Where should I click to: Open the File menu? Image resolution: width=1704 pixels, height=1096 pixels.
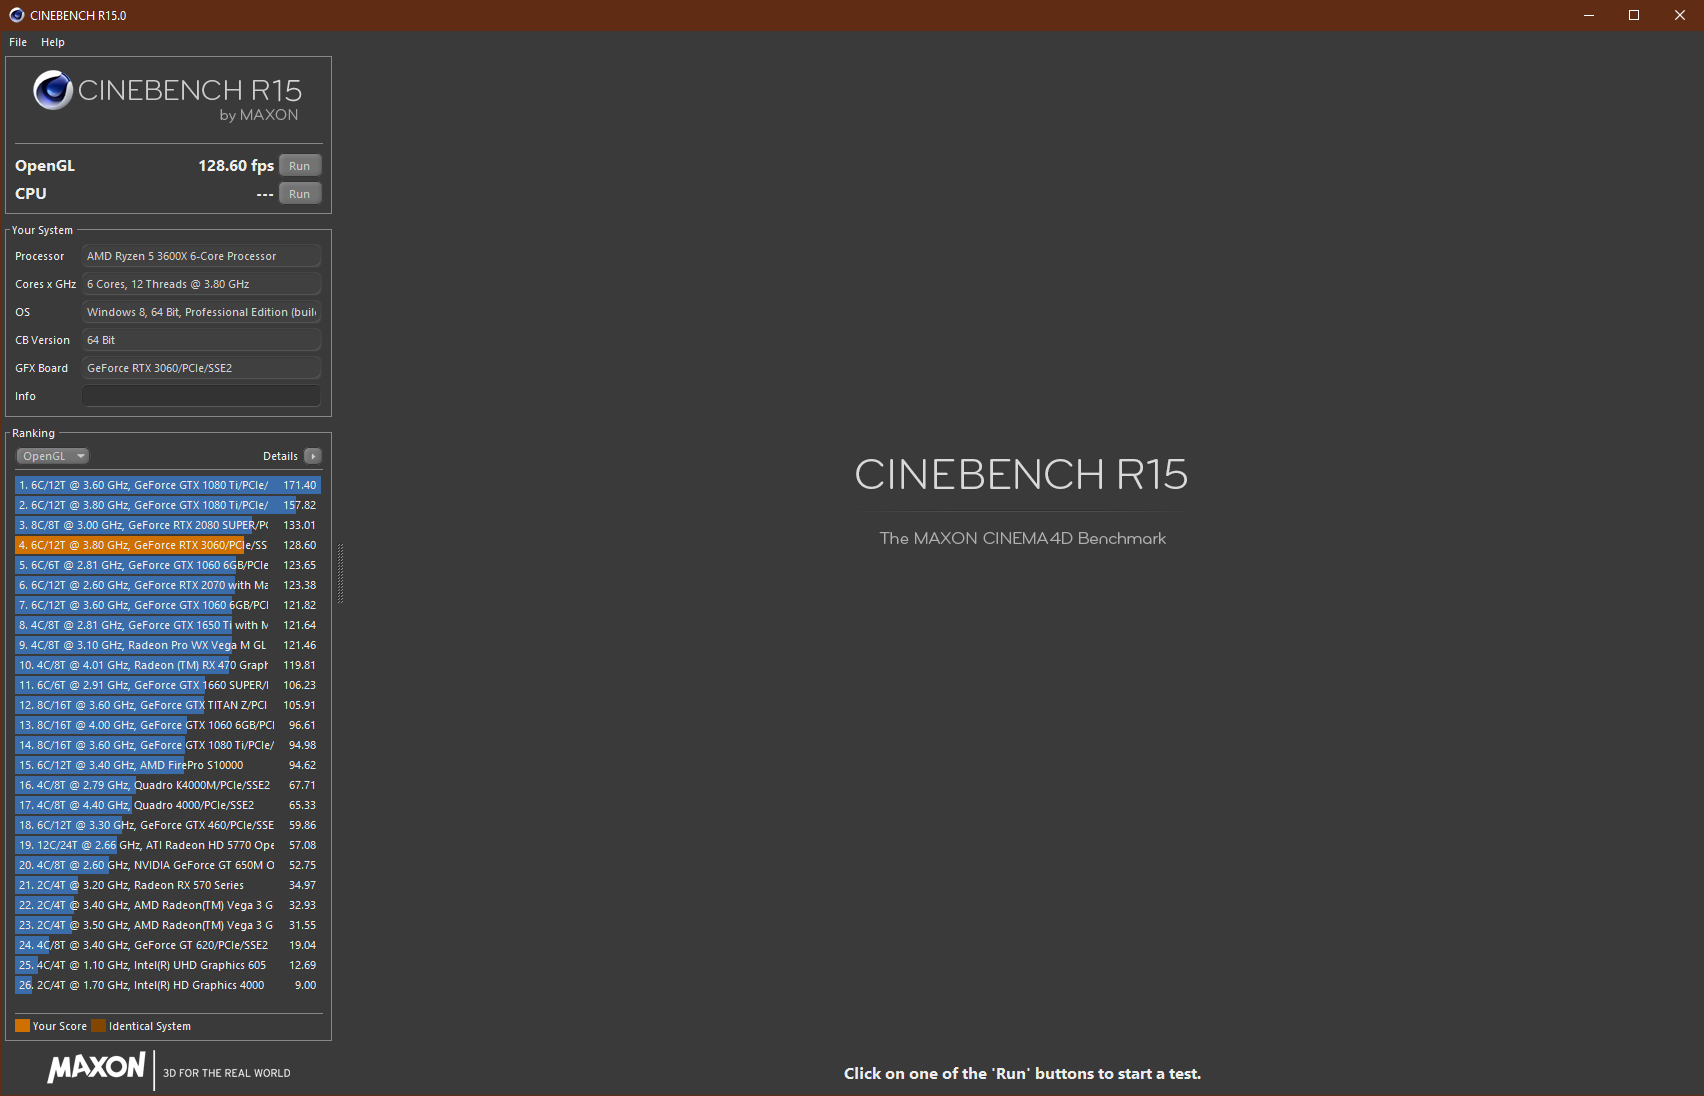pyautogui.click(x=18, y=42)
